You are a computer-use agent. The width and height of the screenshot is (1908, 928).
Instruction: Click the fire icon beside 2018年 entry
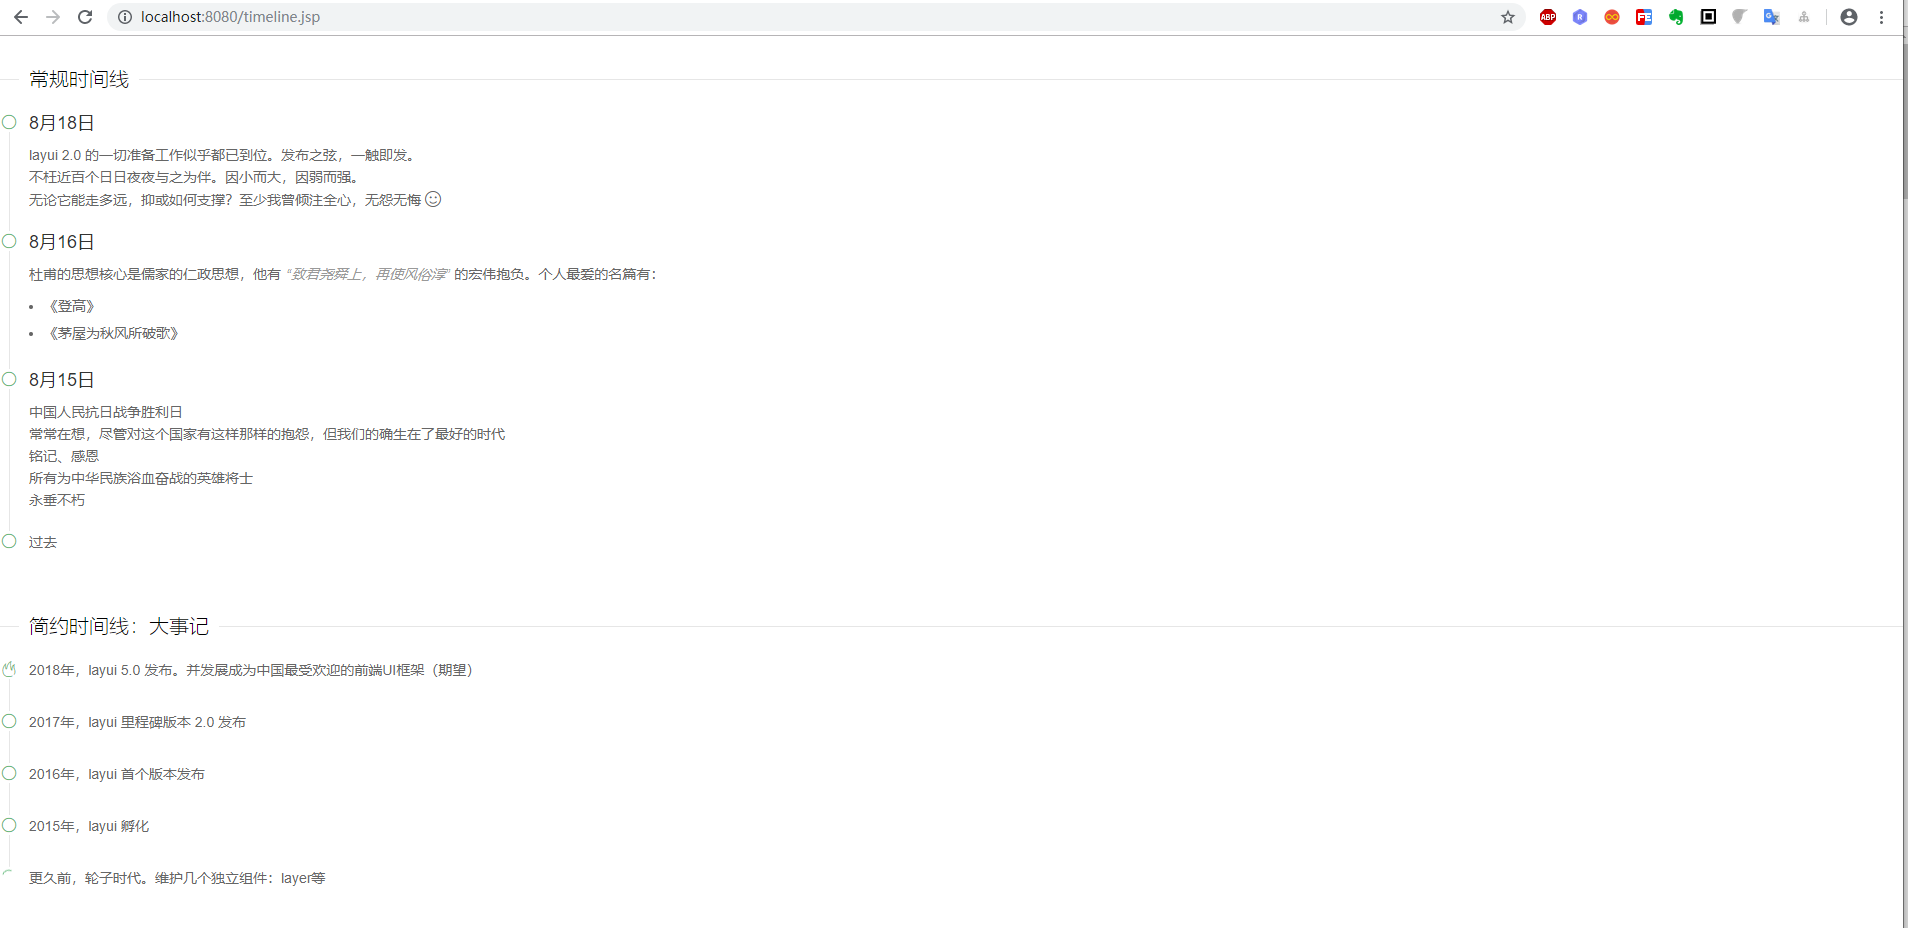[9, 669]
